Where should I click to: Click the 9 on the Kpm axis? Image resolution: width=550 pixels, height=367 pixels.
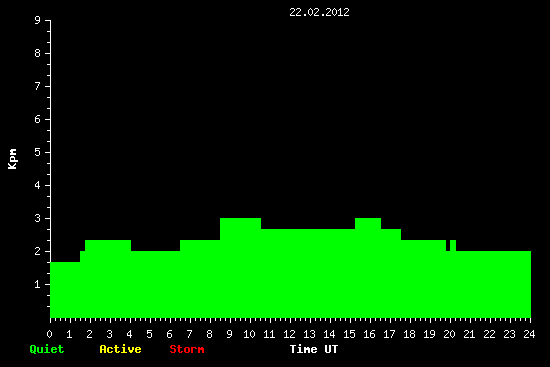coord(38,20)
